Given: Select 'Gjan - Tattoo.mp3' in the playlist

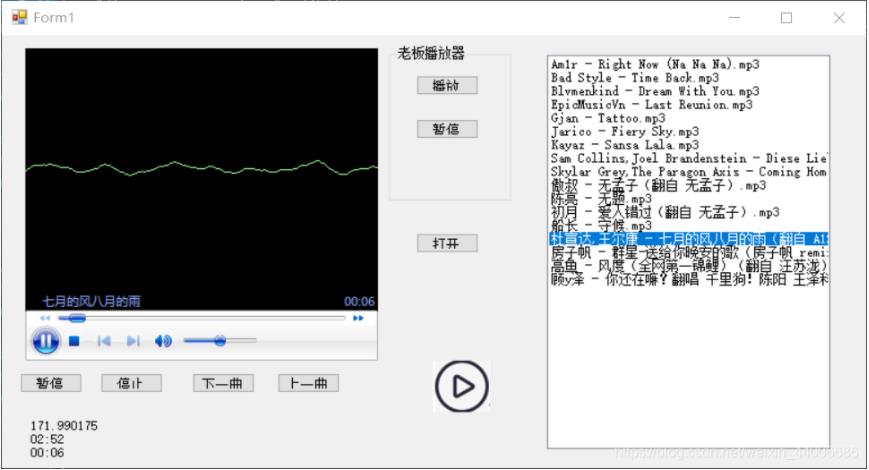Looking at the screenshot, I should click(607, 118).
